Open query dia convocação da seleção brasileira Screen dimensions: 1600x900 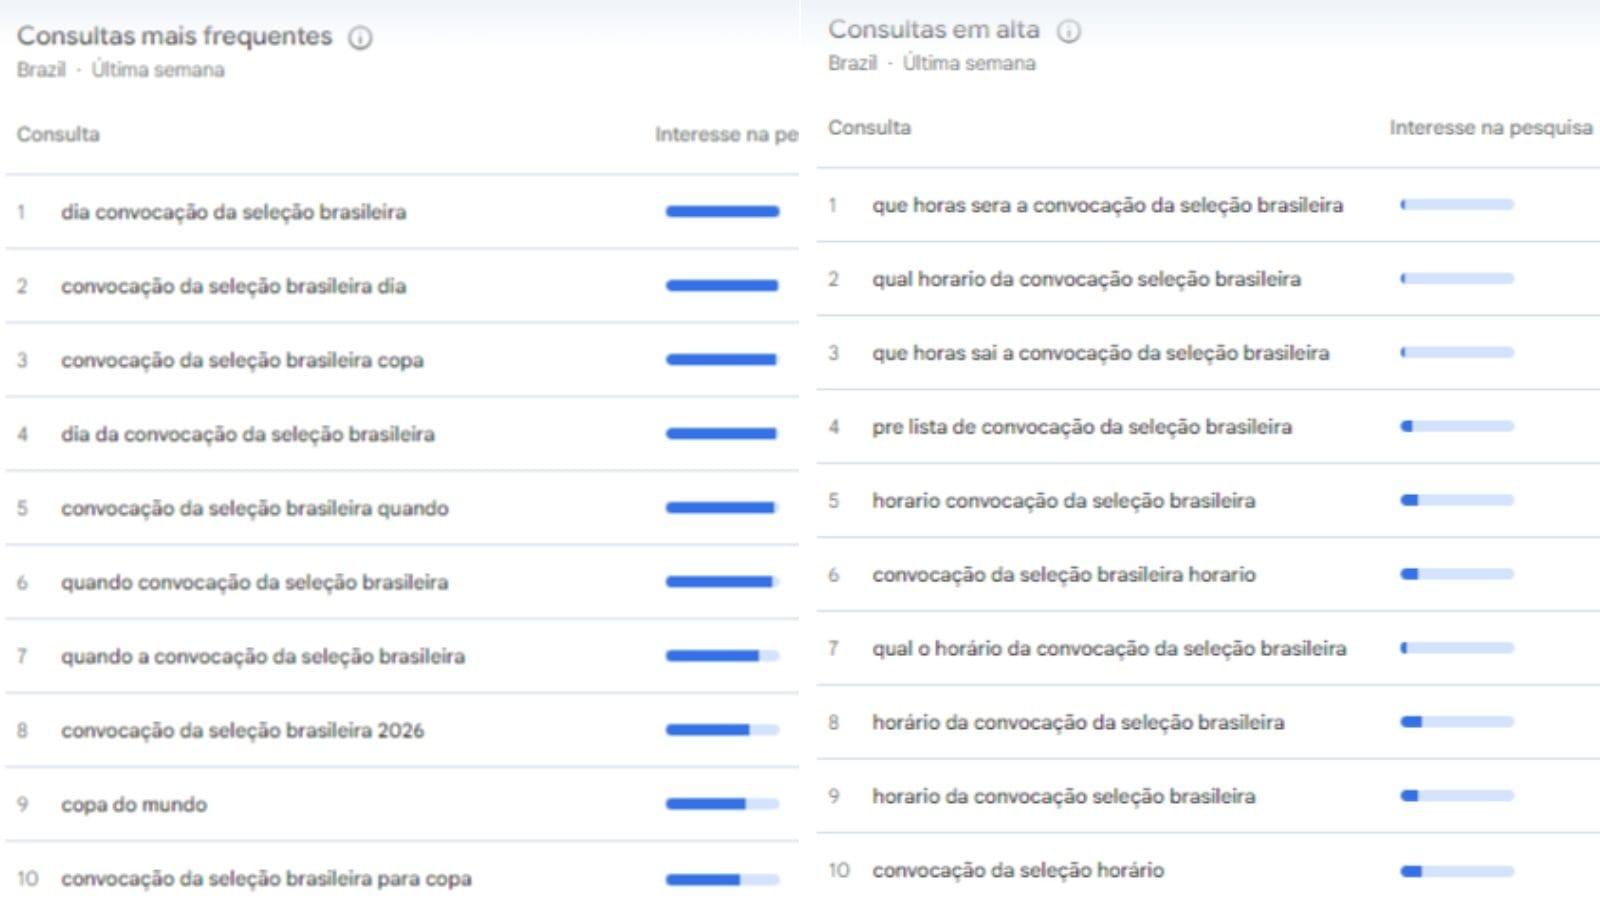point(233,212)
